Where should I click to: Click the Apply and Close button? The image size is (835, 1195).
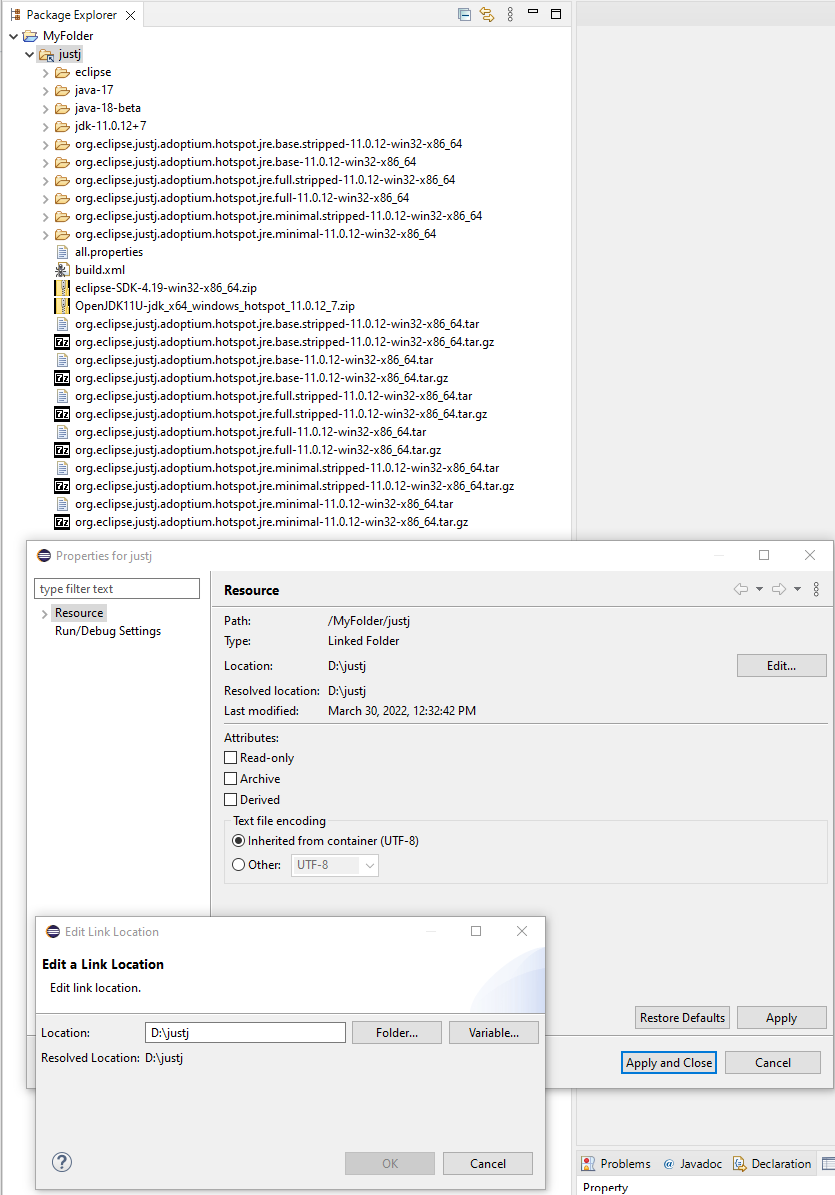[x=668, y=1062]
